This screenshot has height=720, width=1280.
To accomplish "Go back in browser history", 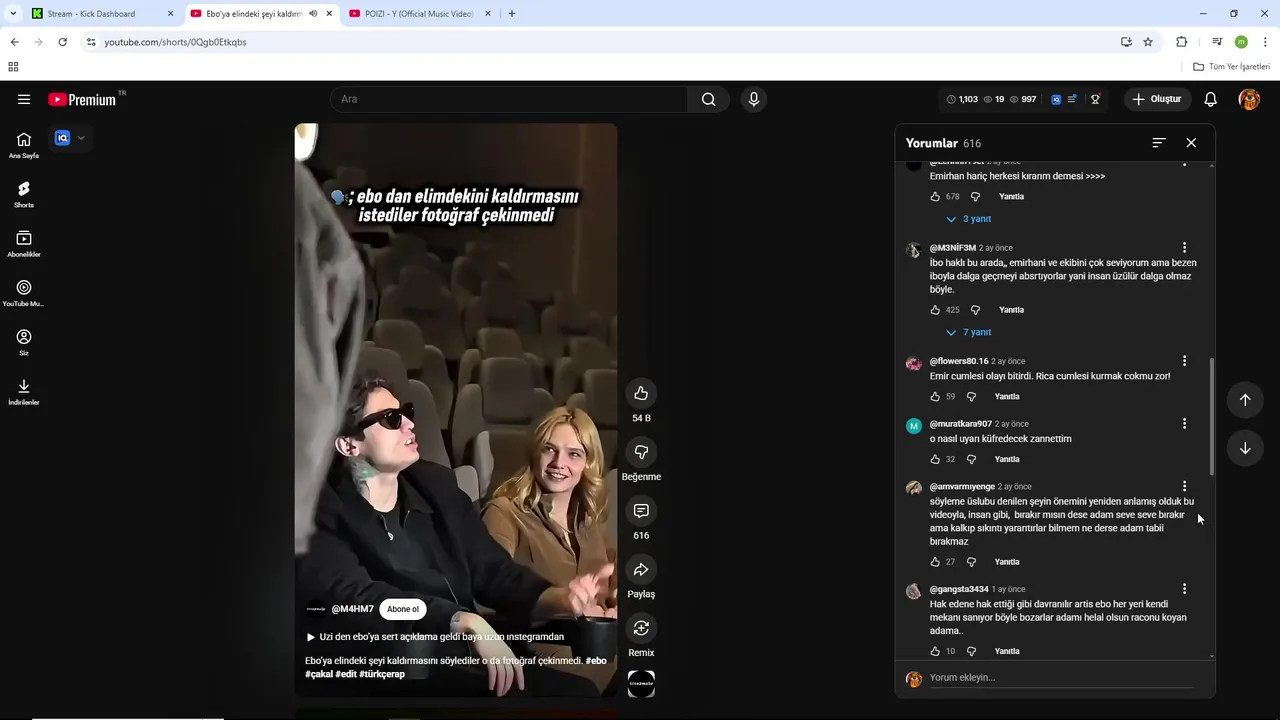I will coord(14,42).
